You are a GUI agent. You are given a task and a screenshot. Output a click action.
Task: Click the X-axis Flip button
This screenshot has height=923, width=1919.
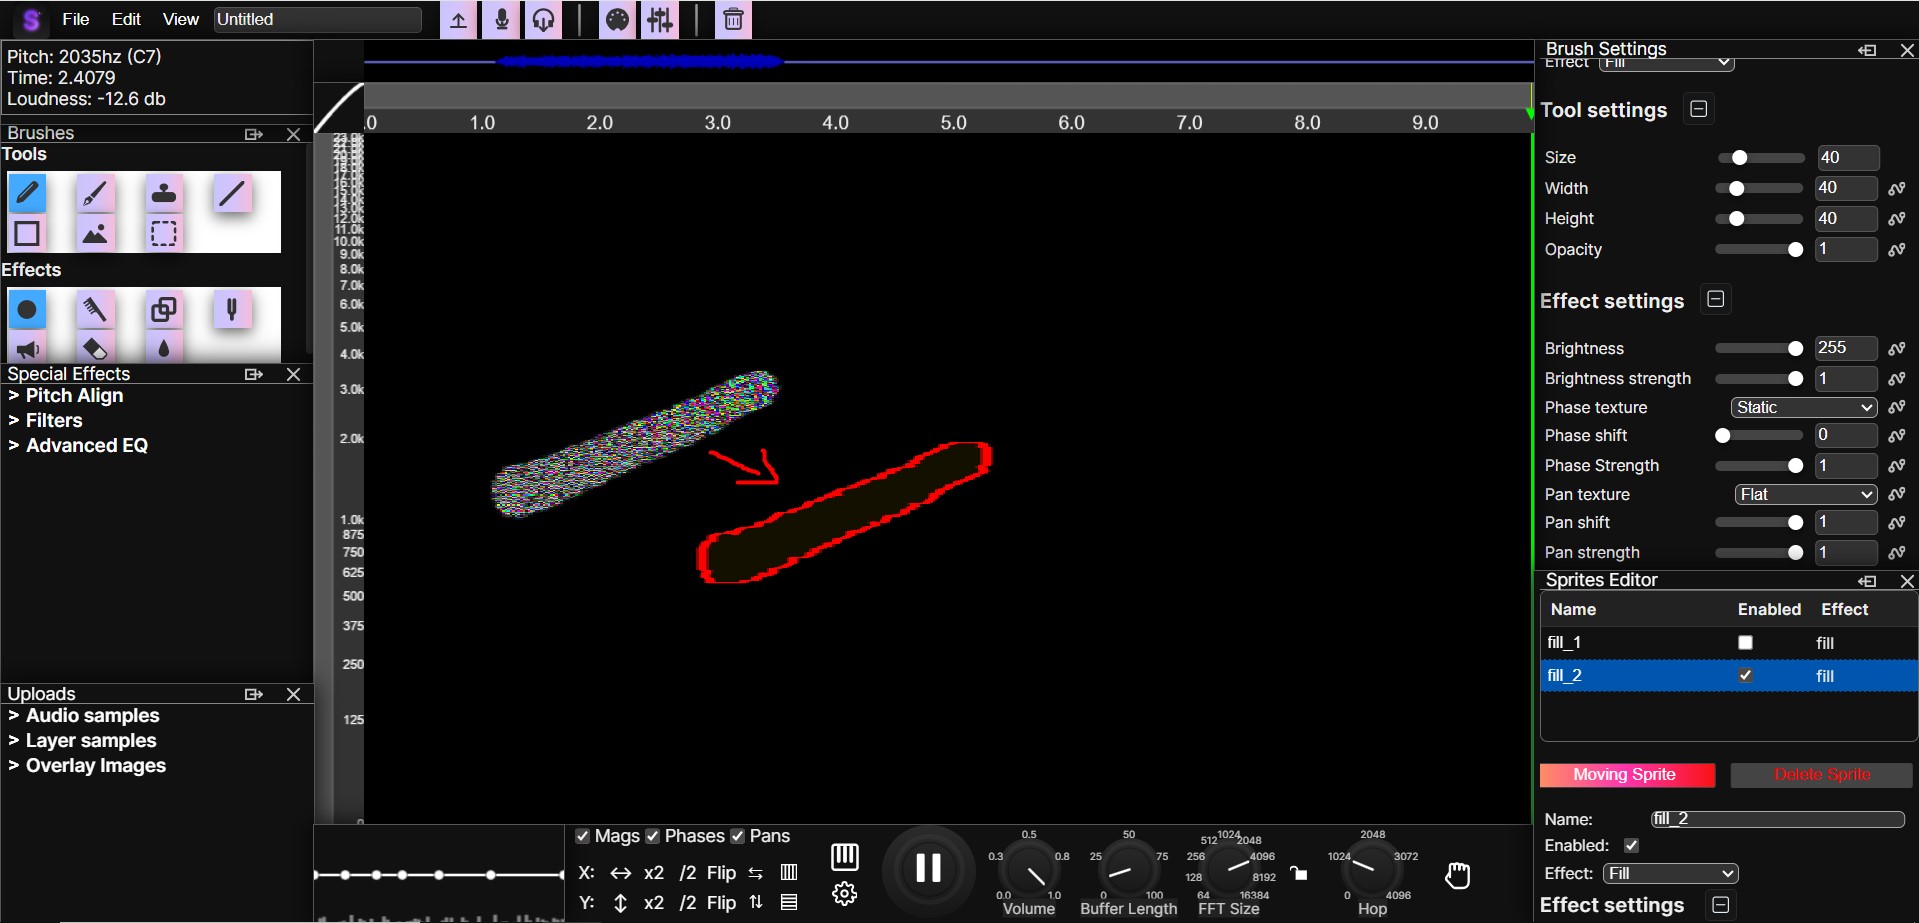point(721,873)
